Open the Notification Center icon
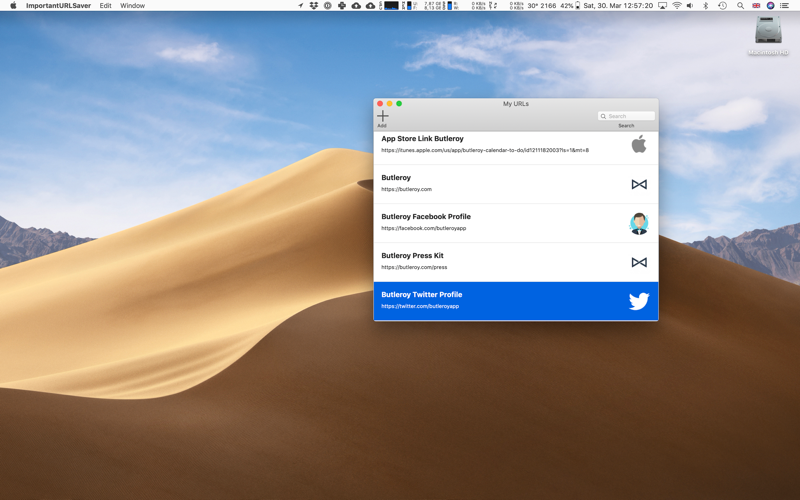 785,6
